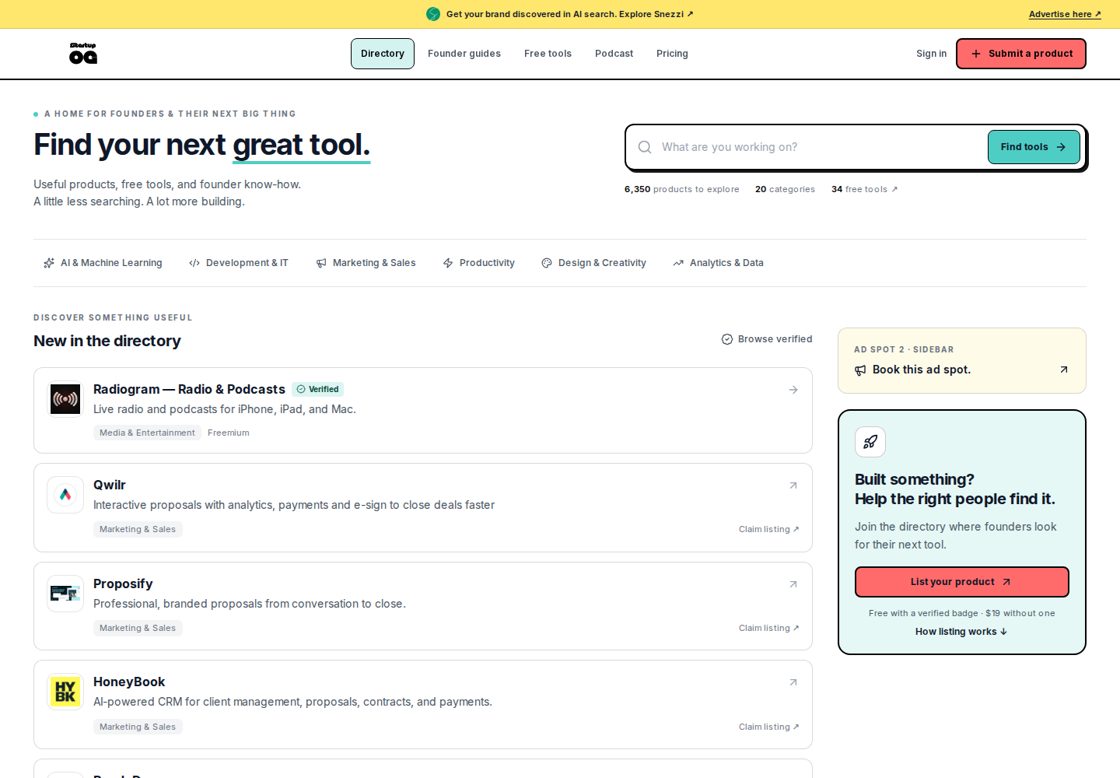Screen dimensions: 1120x778
Task: Click the external arrow on HoneyBook card
Action: pyautogui.click(x=793, y=683)
